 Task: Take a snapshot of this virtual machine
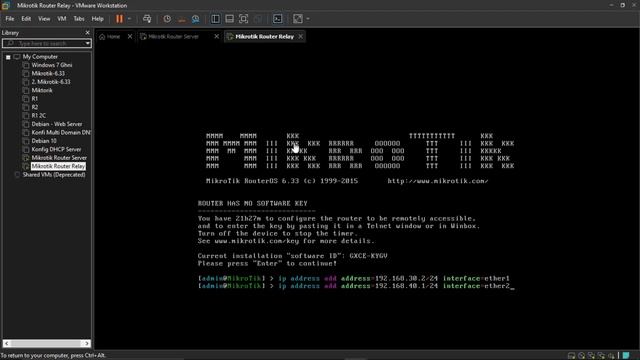click(x=167, y=19)
